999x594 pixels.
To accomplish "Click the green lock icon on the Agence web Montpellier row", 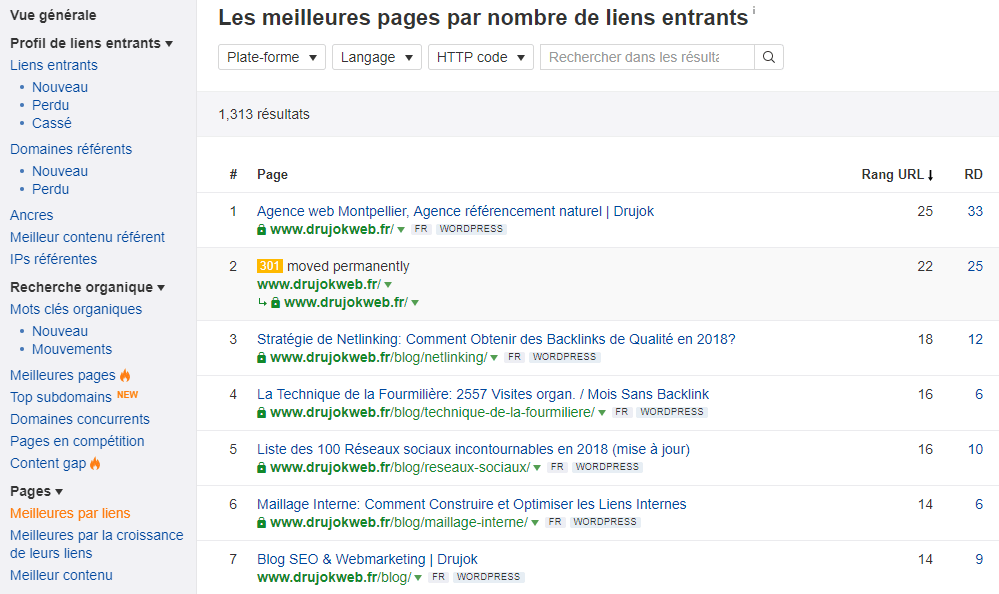I will tap(261, 229).
